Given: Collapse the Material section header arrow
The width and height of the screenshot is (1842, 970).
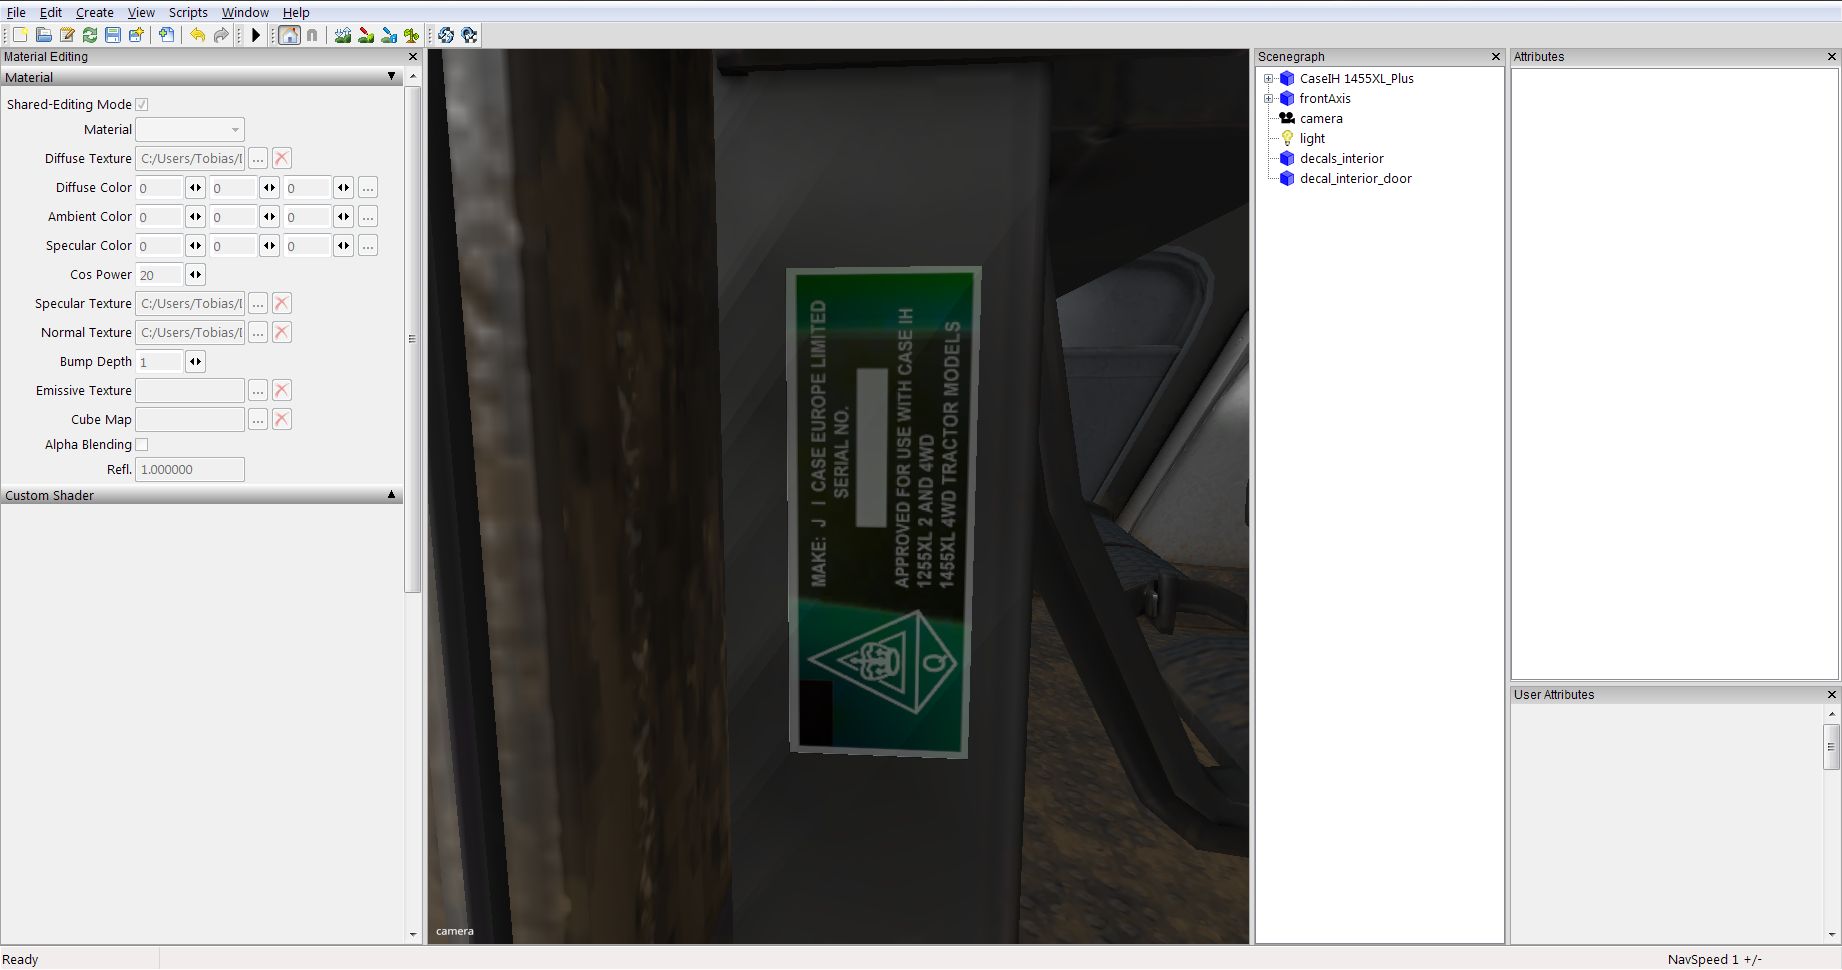Looking at the screenshot, I should (391, 77).
